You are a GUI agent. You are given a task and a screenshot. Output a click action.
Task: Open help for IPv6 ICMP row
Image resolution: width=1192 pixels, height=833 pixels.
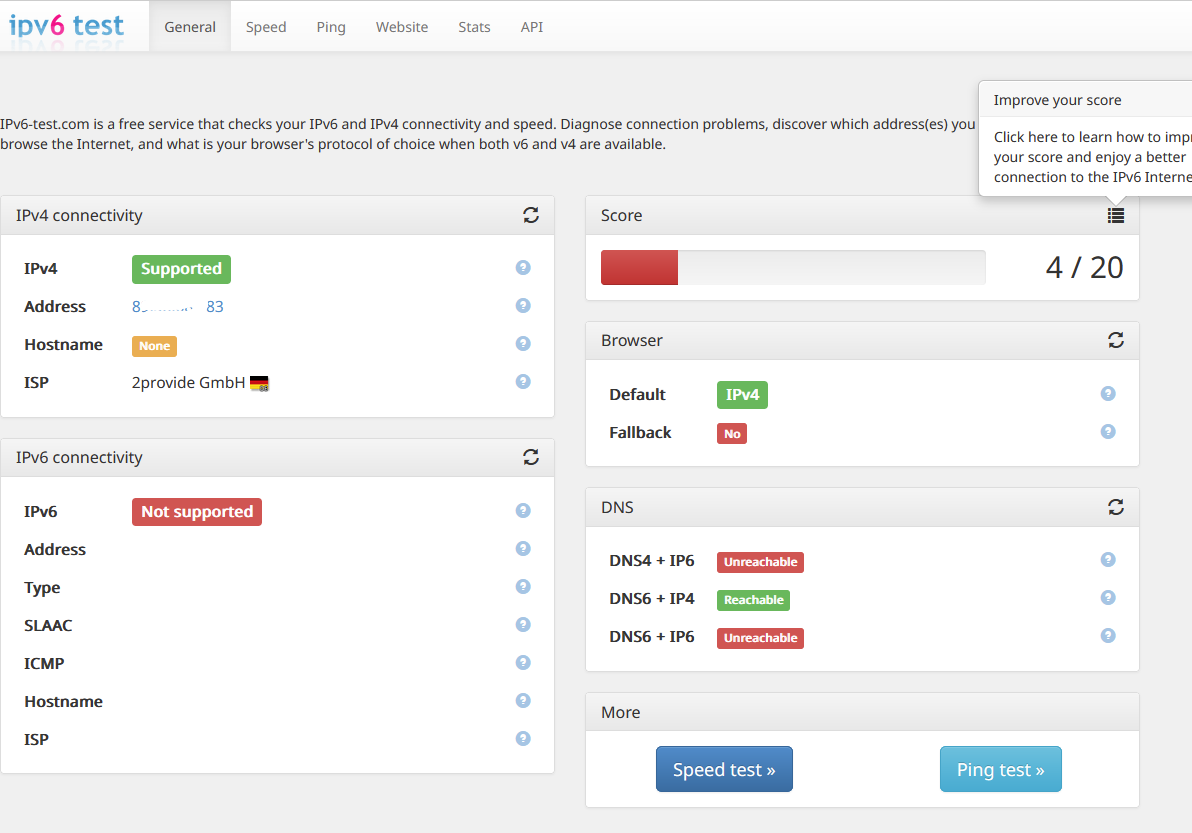click(x=523, y=663)
